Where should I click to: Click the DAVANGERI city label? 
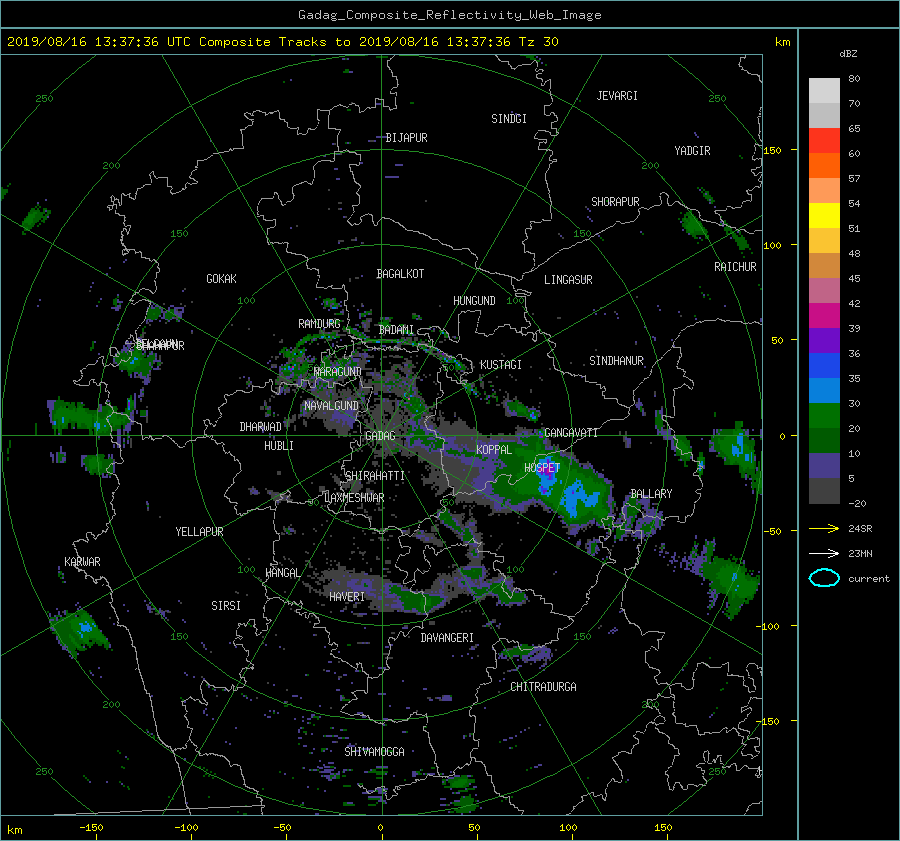tap(447, 638)
